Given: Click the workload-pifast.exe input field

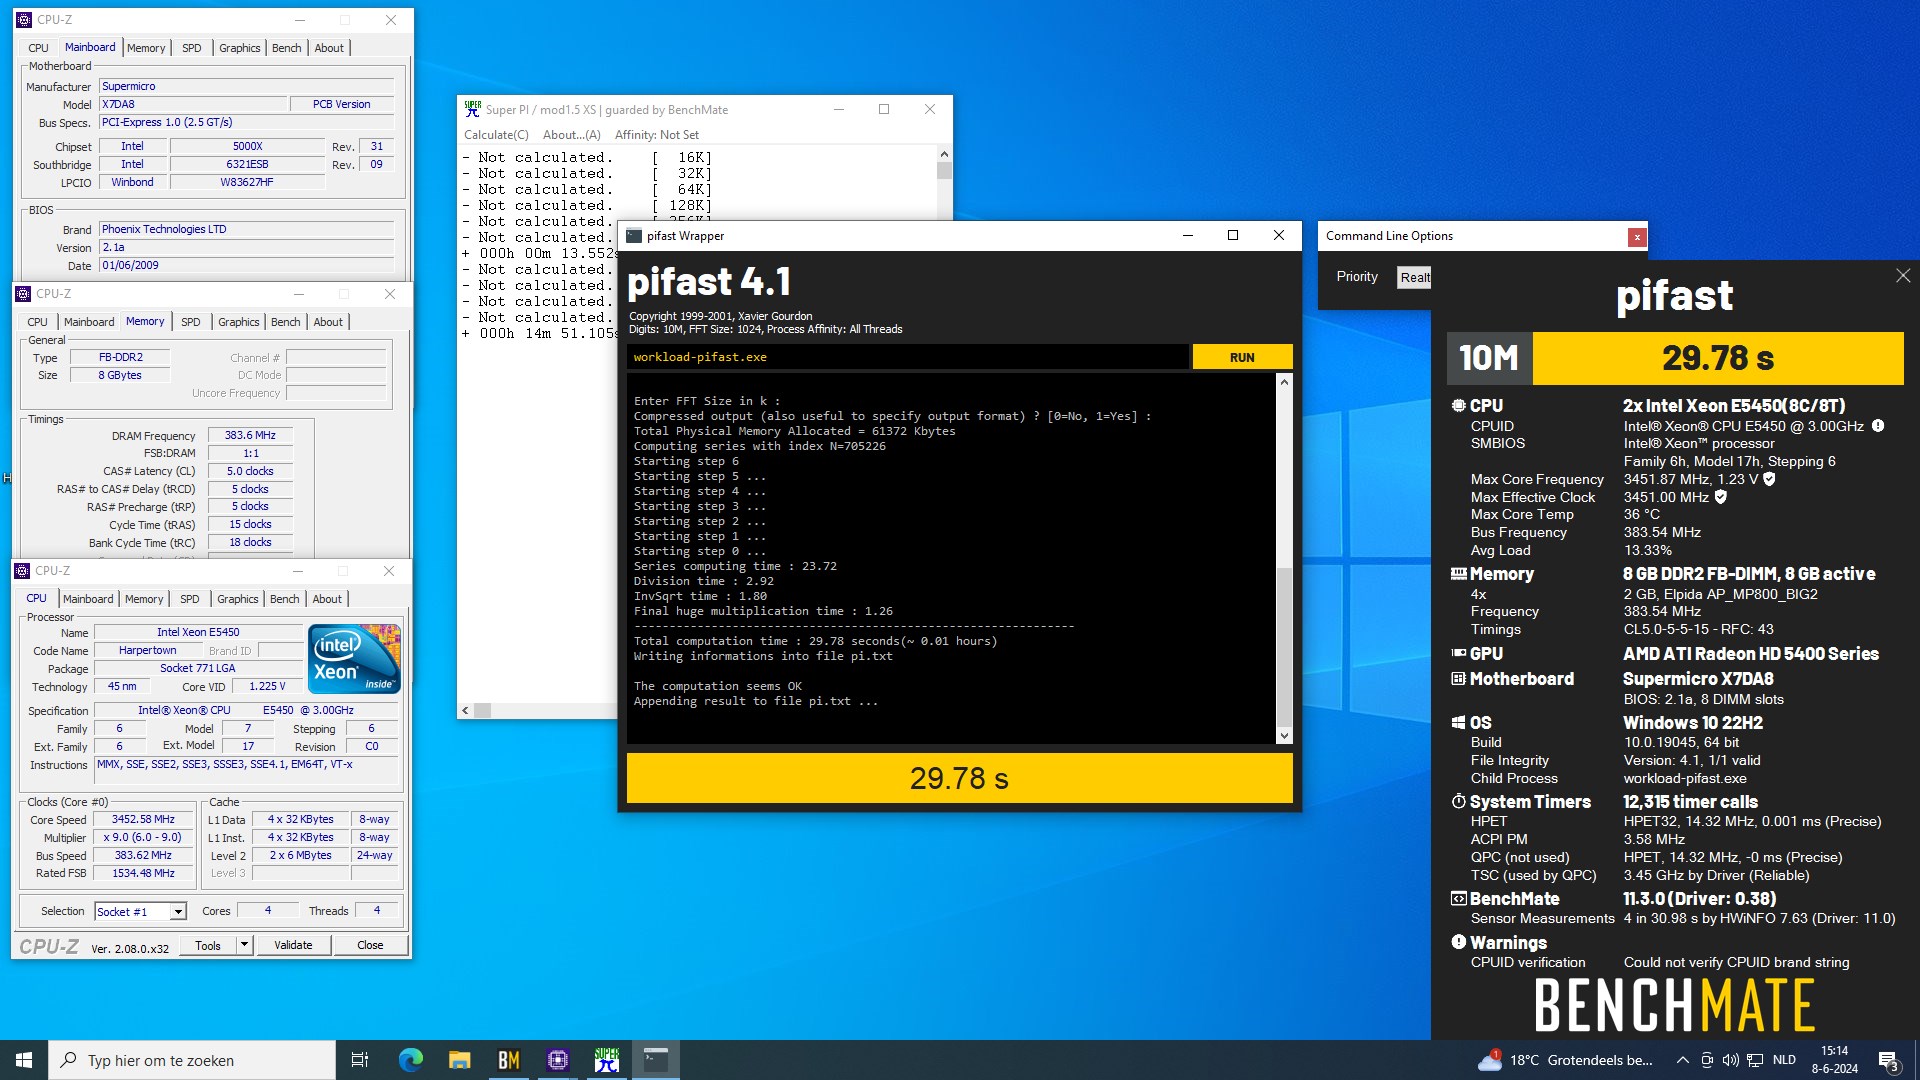Looking at the screenshot, I should 907,357.
